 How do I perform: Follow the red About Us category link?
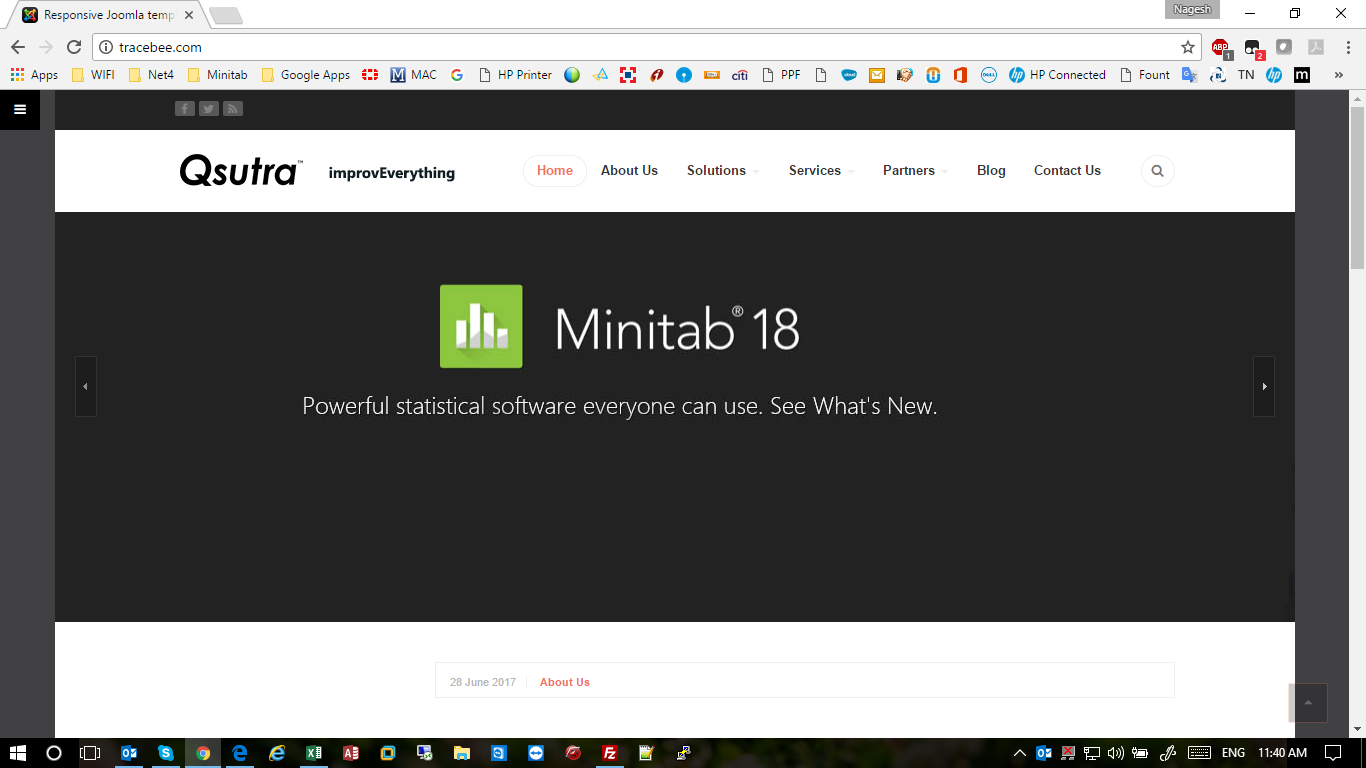pos(565,682)
